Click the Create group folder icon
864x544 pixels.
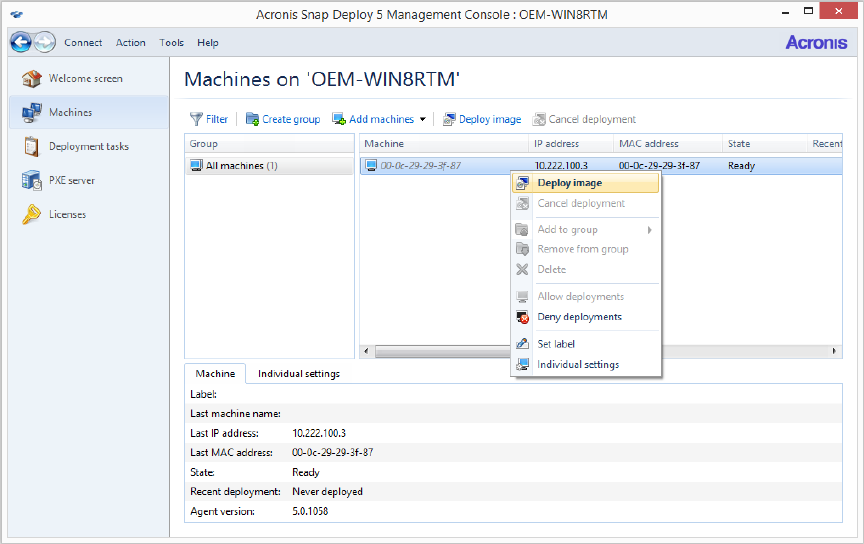(x=252, y=119)
